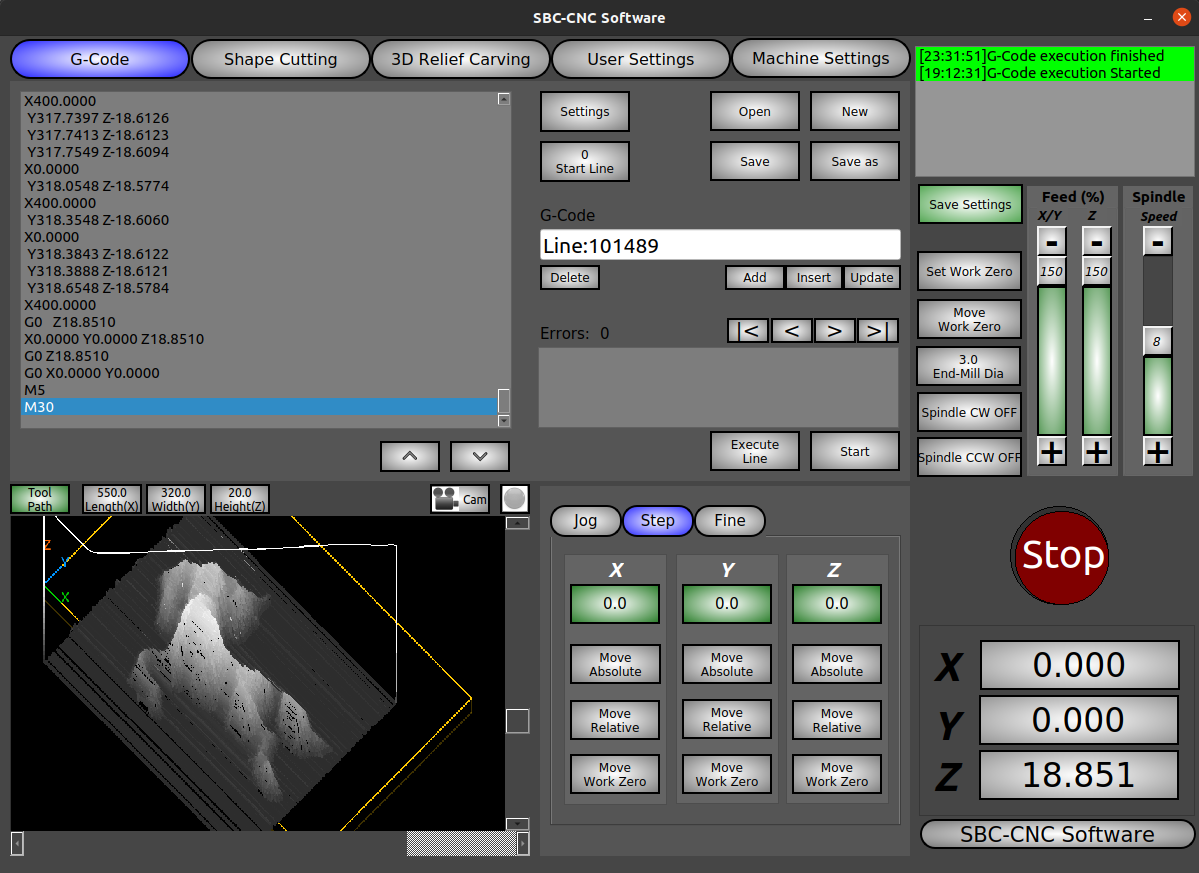Go to the next G-code line
Image resolution: width=1199 pixels, height=873 pixels.
point(835,331)
